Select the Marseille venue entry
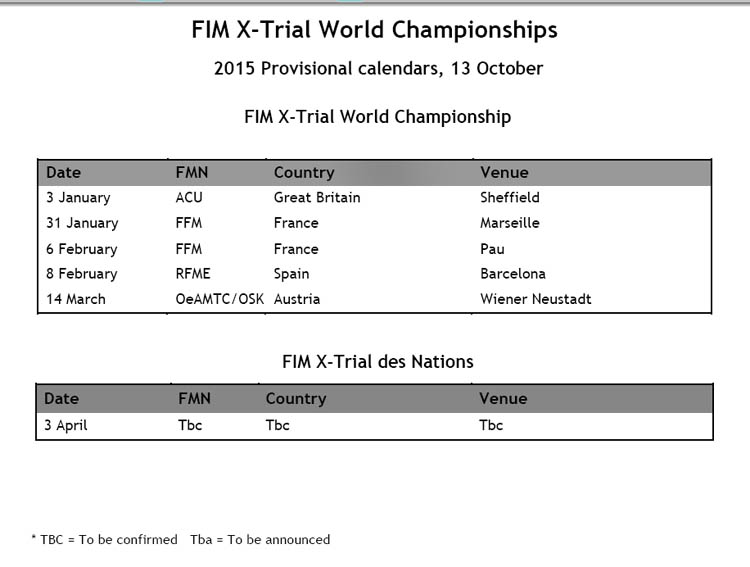The image size is (750, 567). [510, 222]
